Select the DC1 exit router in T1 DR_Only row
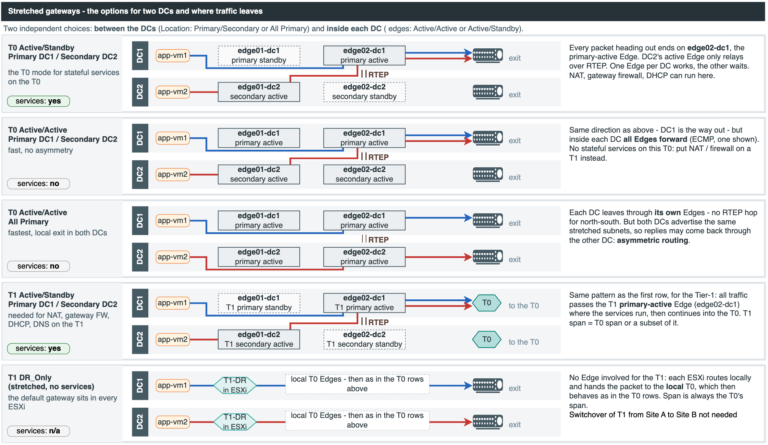The height and width of the screenshot is (445, 768). point(488,385)
